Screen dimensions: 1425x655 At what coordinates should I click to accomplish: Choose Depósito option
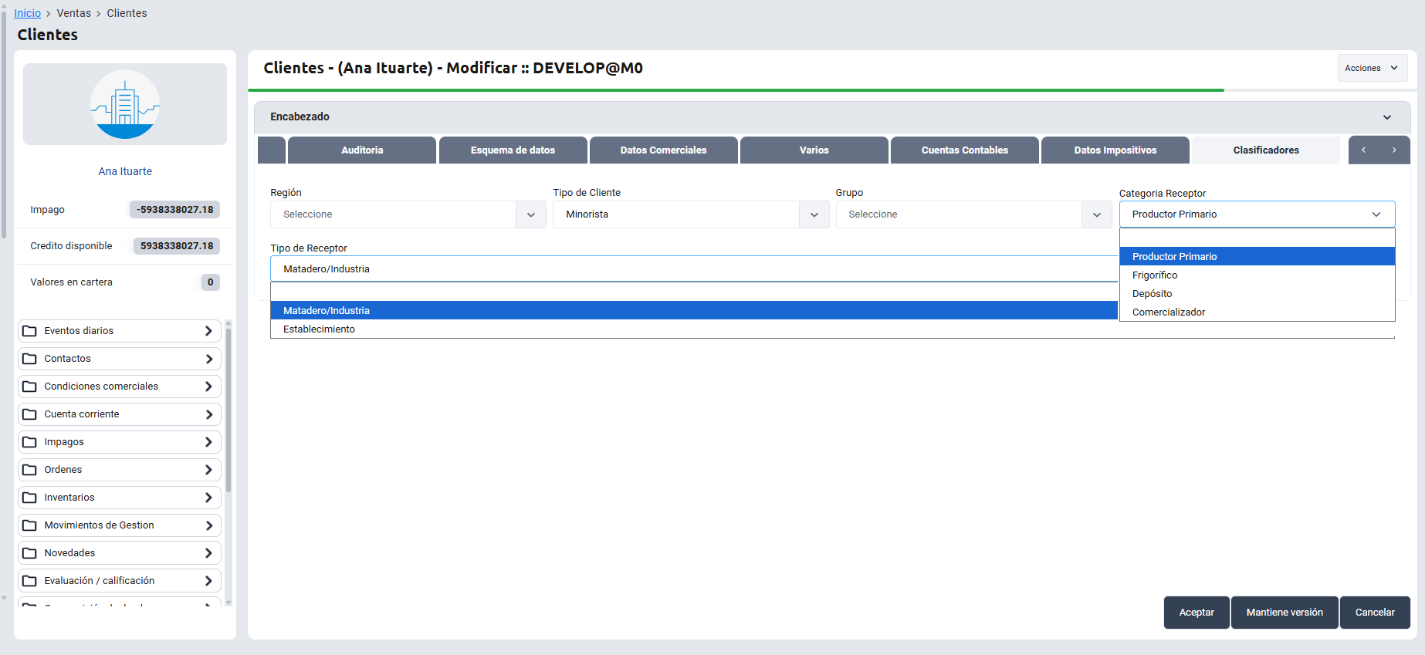(1257, 294)
